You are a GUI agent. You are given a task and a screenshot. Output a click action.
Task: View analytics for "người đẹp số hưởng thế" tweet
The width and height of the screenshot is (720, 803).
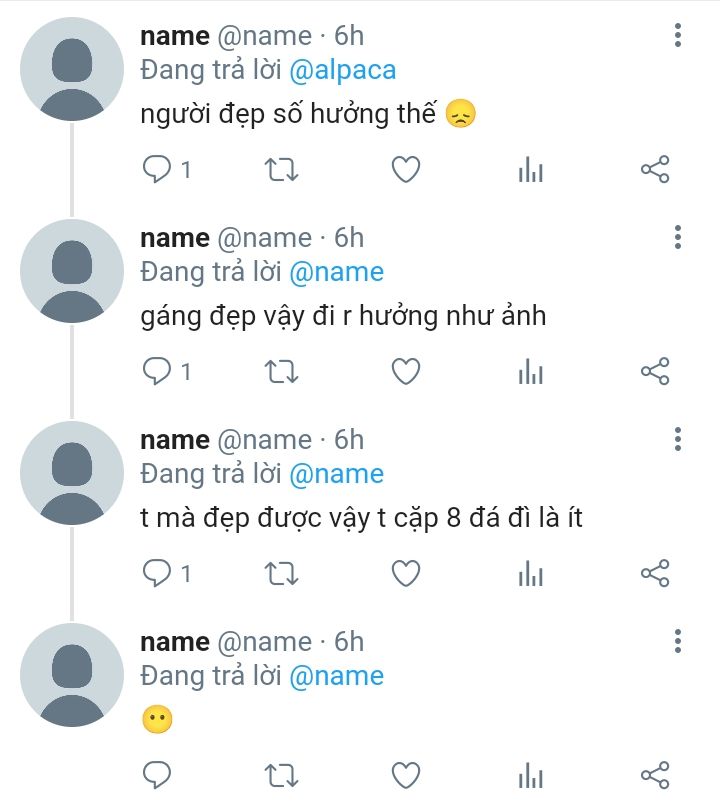click(530, 171)
